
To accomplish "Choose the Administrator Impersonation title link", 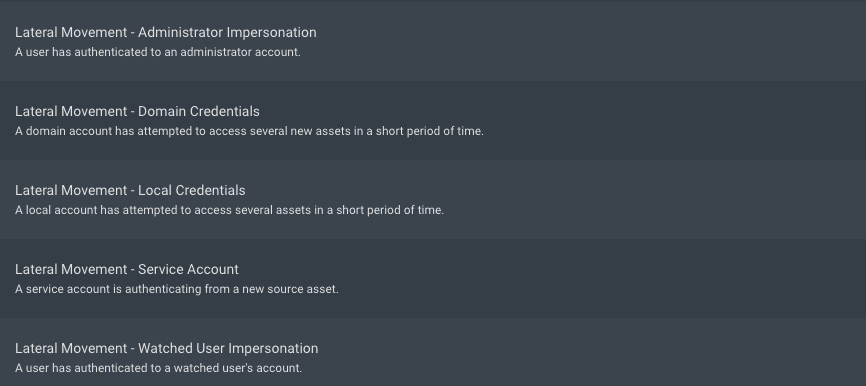I will 166,33.
